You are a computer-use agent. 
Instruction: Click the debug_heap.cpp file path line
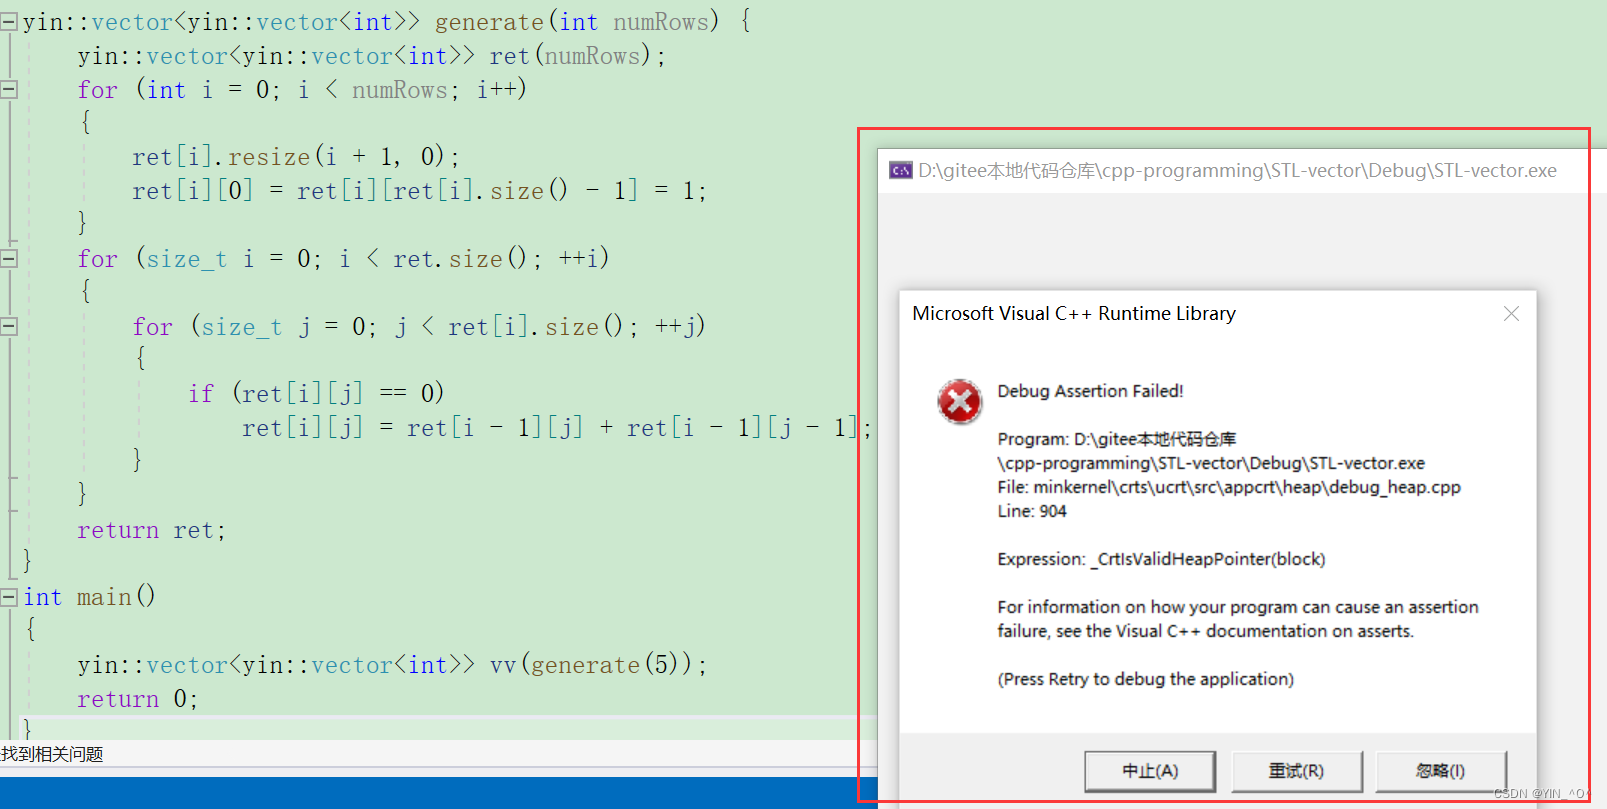(x=1229, y=487)
